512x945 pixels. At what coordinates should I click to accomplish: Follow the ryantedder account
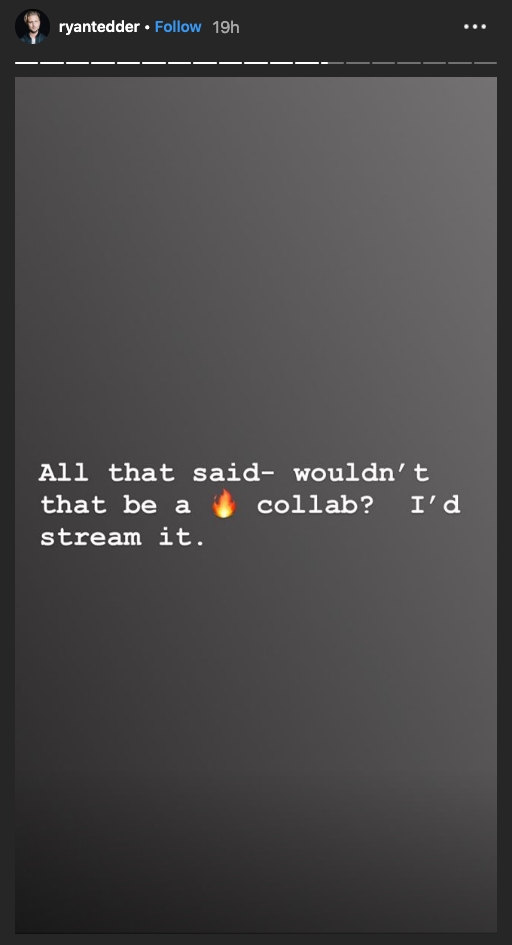tap(178, 27)
